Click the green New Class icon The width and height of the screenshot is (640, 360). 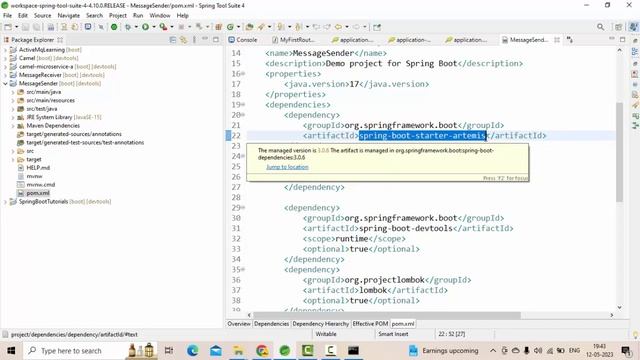230,27
